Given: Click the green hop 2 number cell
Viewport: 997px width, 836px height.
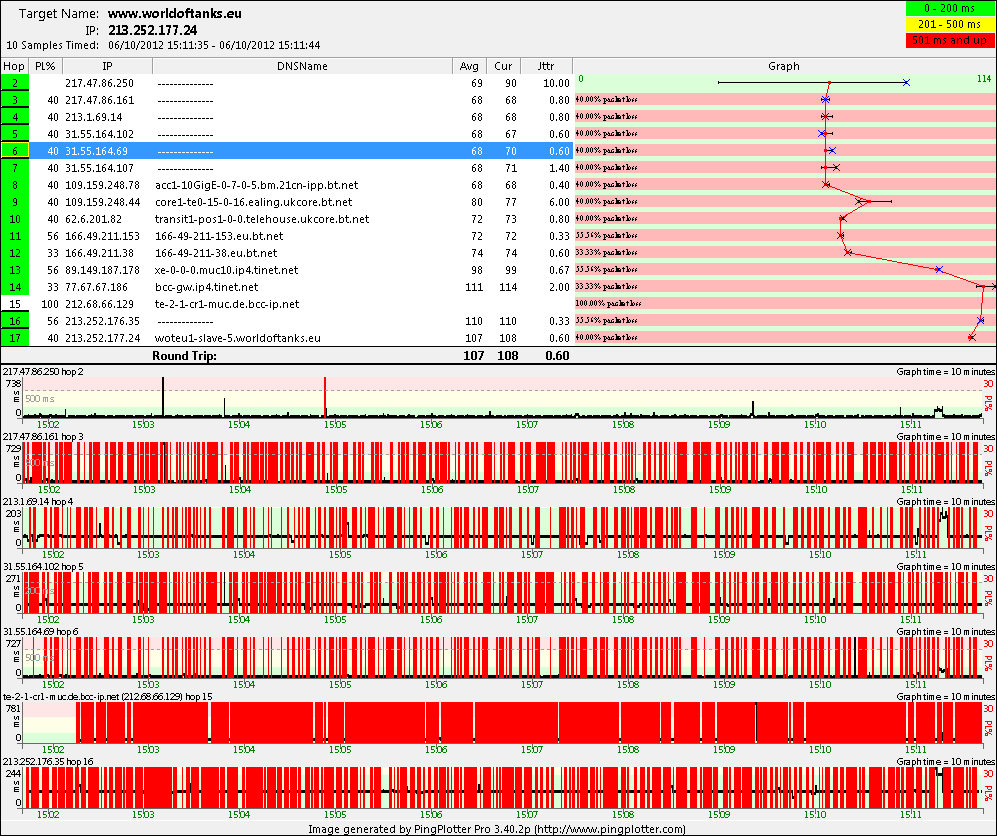Looking at the screenshot, I should [14, 83].
